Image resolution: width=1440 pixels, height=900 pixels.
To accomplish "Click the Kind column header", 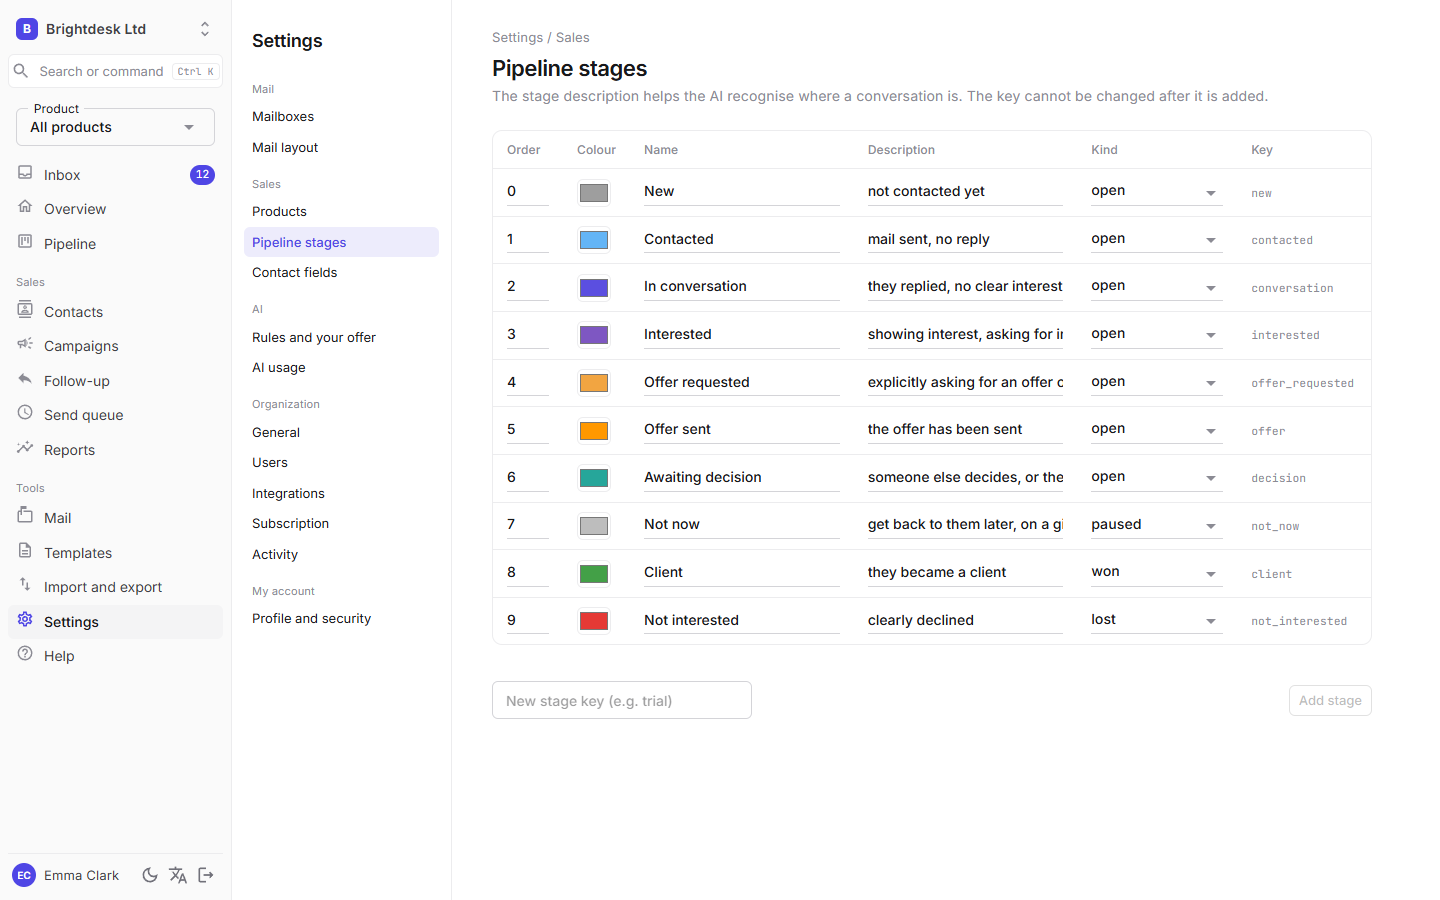I will [x=1104, y=150].
